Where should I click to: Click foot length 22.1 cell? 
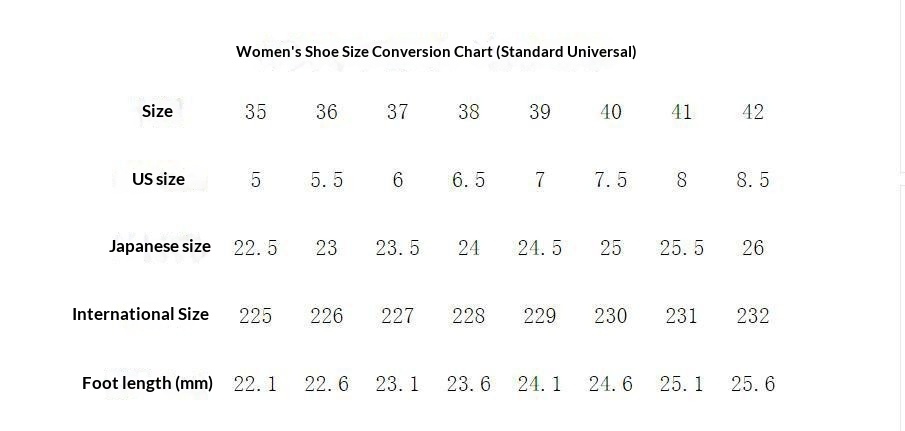(x=256, y=384)
